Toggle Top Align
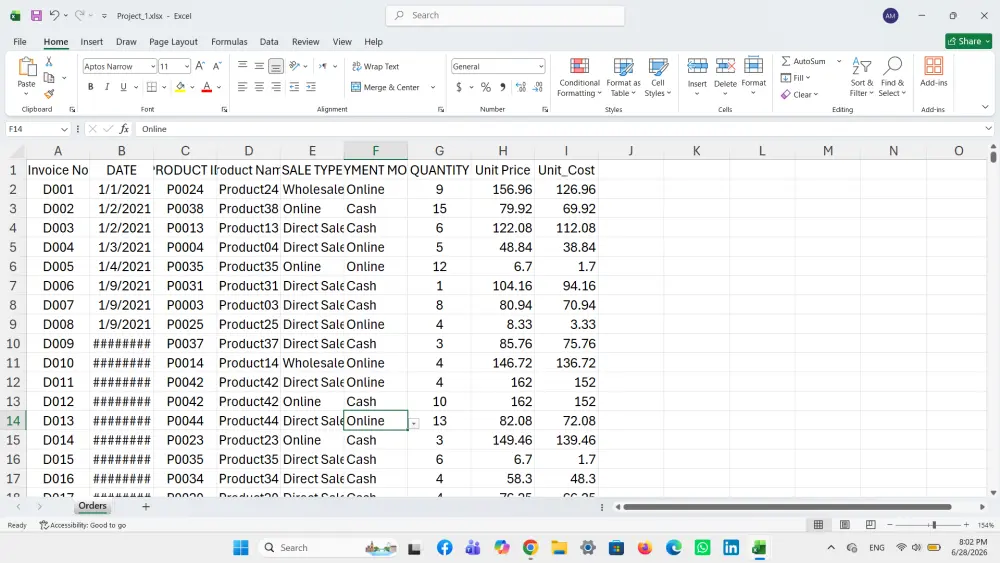The height and width of the screenshot is (563, 1000). (242, 66)
